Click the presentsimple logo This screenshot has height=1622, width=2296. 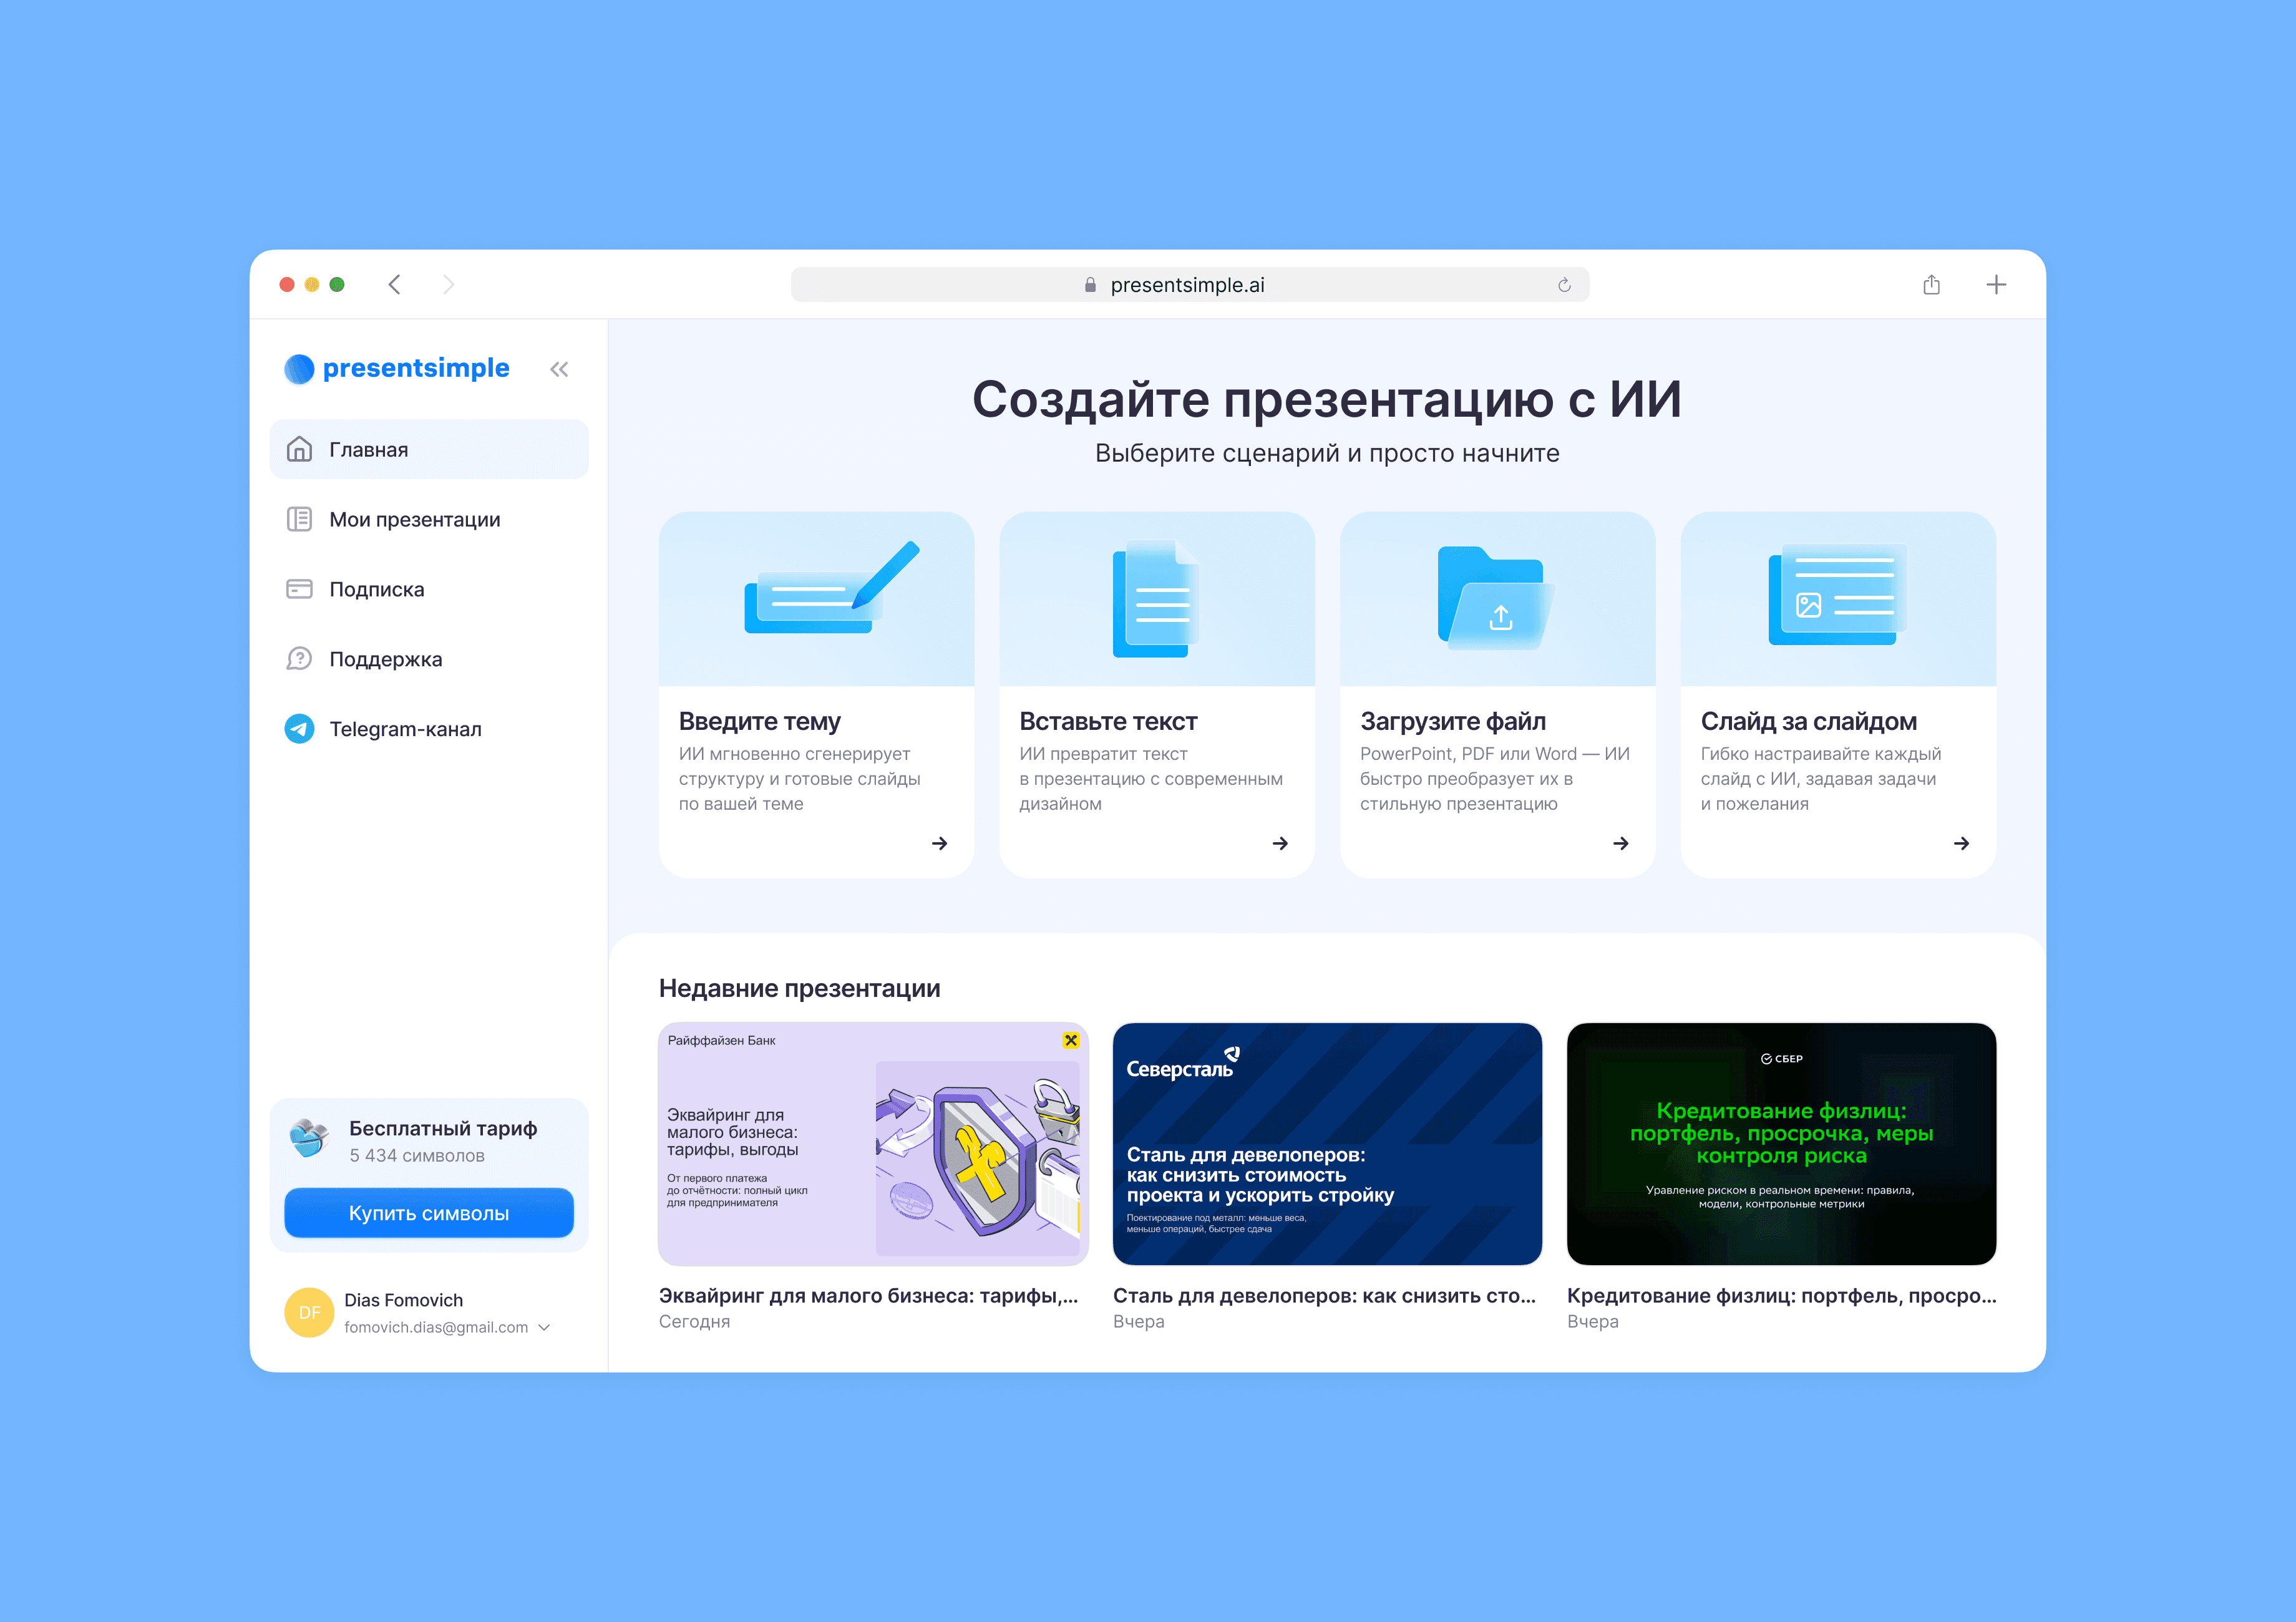(x=398, y=368)
